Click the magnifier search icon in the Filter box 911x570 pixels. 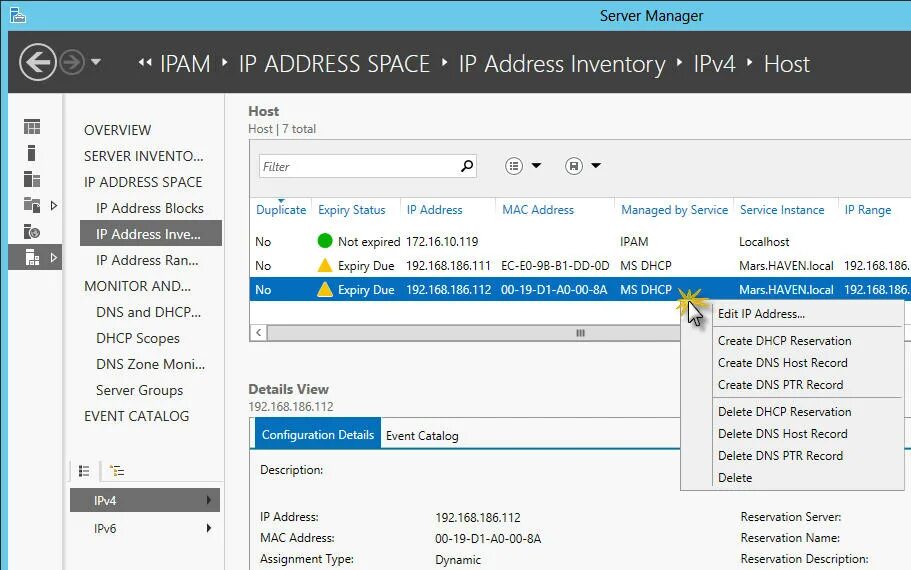point(467,166)
